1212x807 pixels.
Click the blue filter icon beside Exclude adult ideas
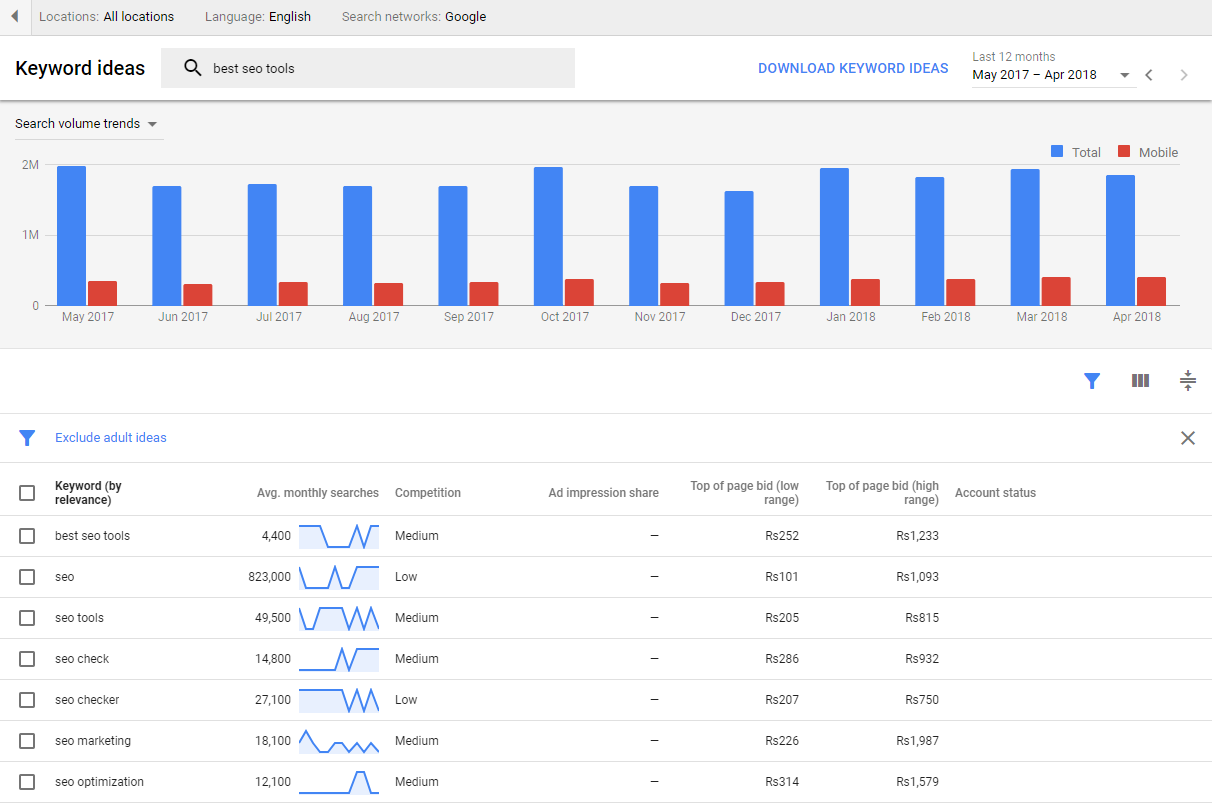pyautogui.click(x=27, y=437)
